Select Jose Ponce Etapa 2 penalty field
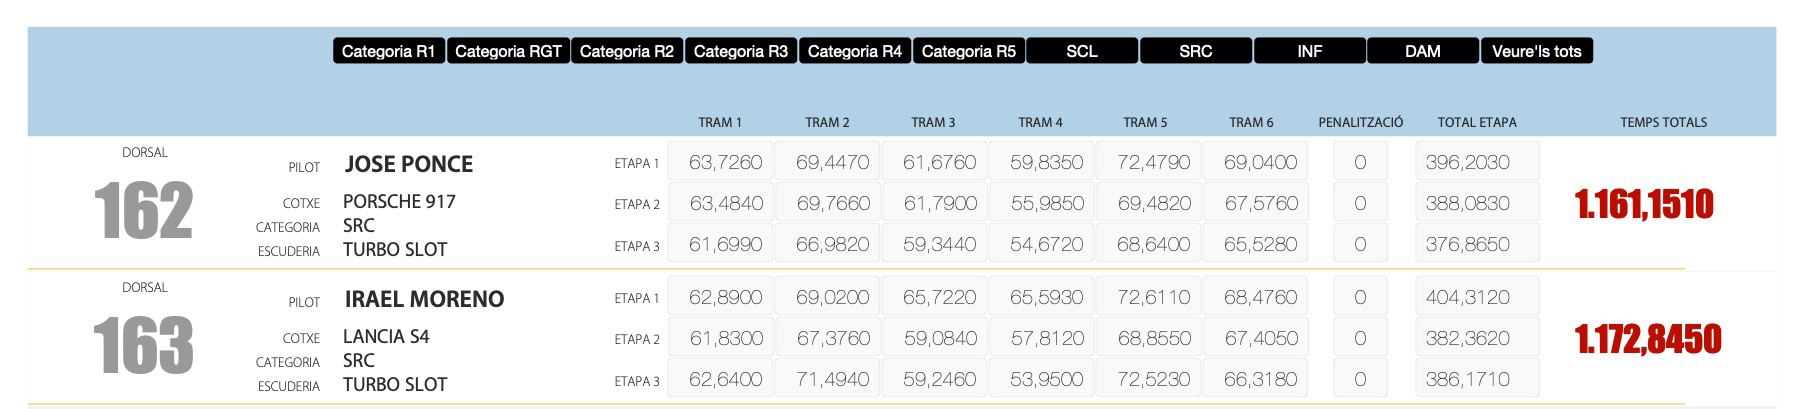The height and width of the screenshot is (409, 1803). click(x=1360, y=203)
